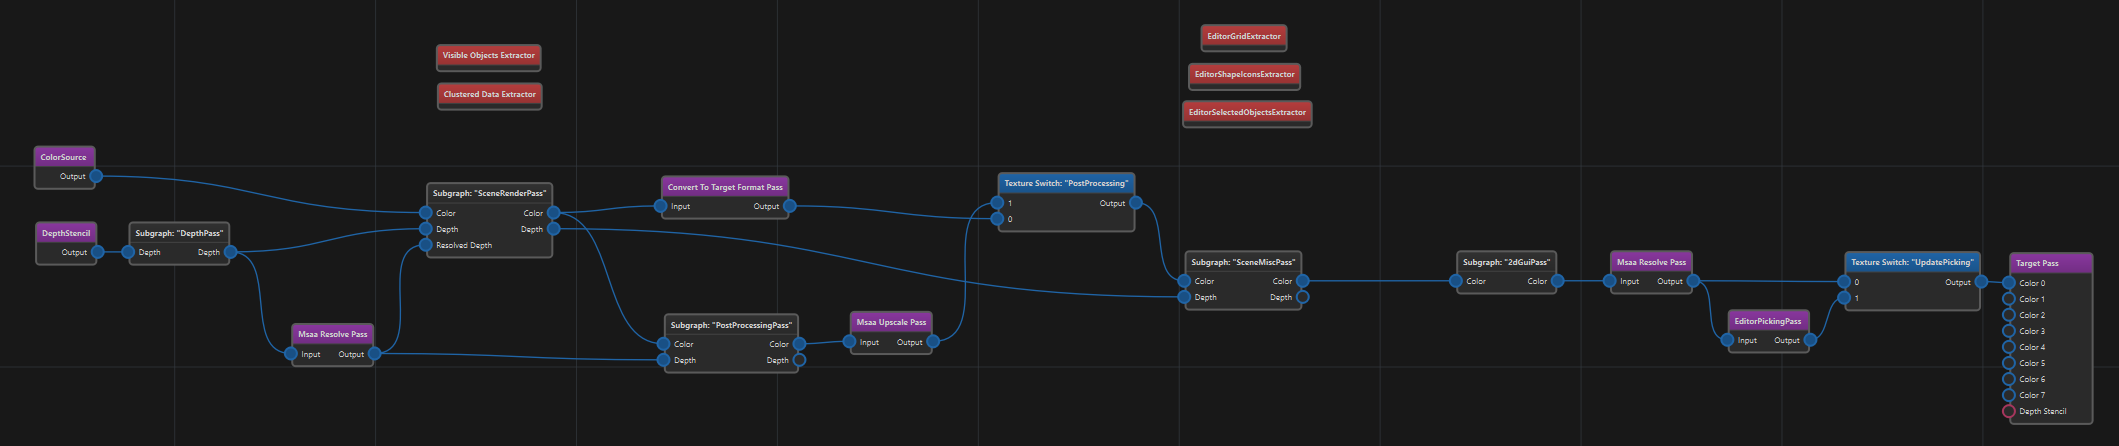
Task: Click Target Pass Color 0 pin
Action: (2009, 283)
